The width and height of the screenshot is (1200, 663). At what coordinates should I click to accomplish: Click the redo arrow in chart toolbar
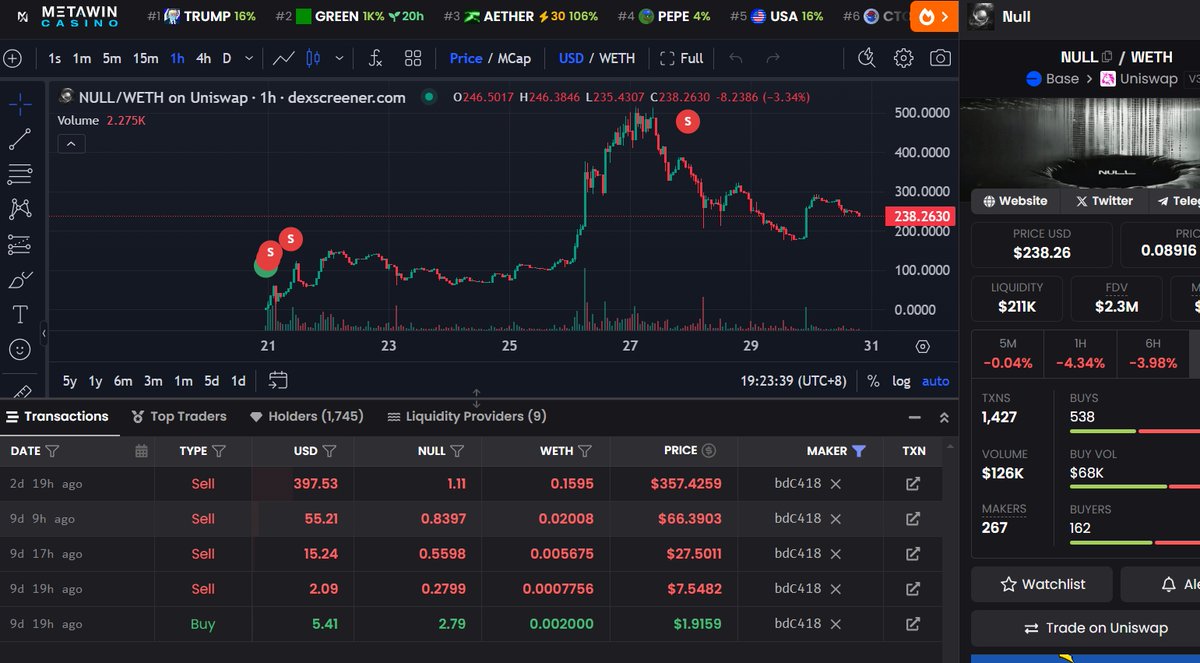pyautogui.click(x=772, y=58)
